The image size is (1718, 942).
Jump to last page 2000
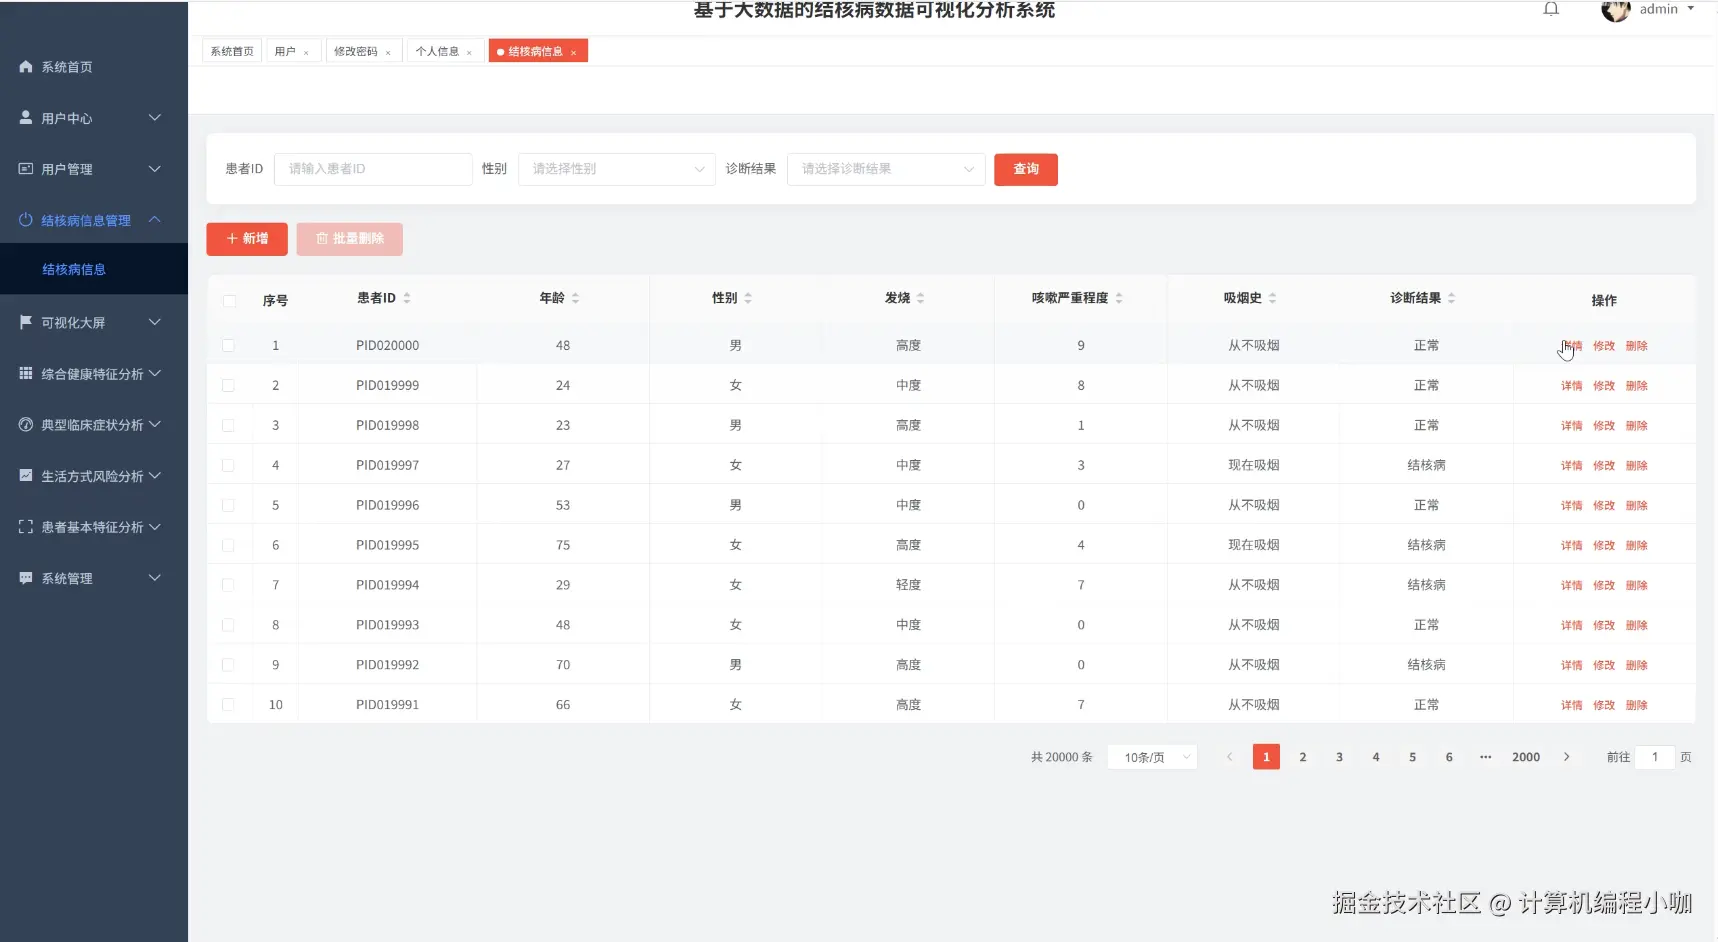[1526, 757]
